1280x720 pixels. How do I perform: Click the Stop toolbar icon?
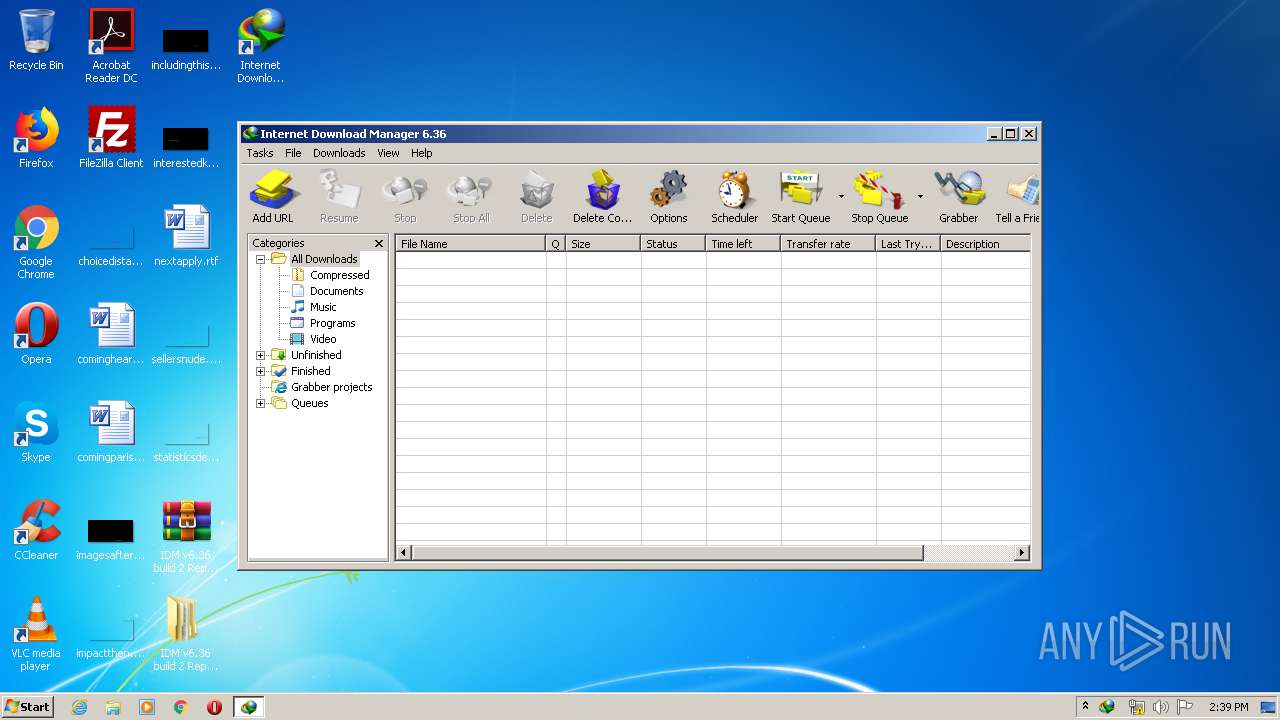405,197
